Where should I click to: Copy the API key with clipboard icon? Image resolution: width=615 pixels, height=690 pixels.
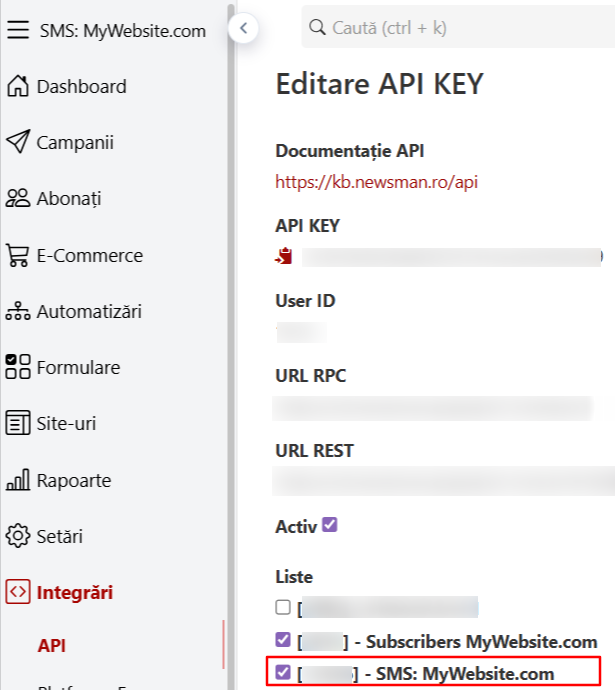tap(285, 255)
